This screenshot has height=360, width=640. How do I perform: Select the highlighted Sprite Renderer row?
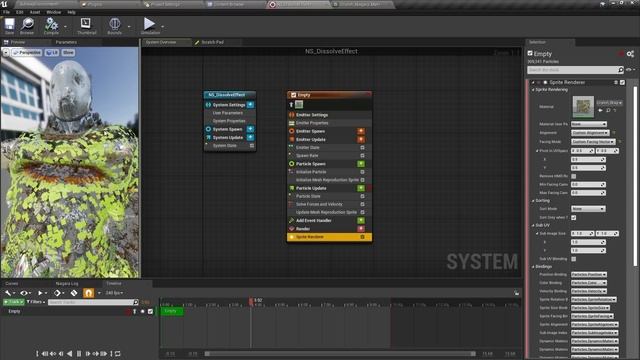(x=329, y=237)
